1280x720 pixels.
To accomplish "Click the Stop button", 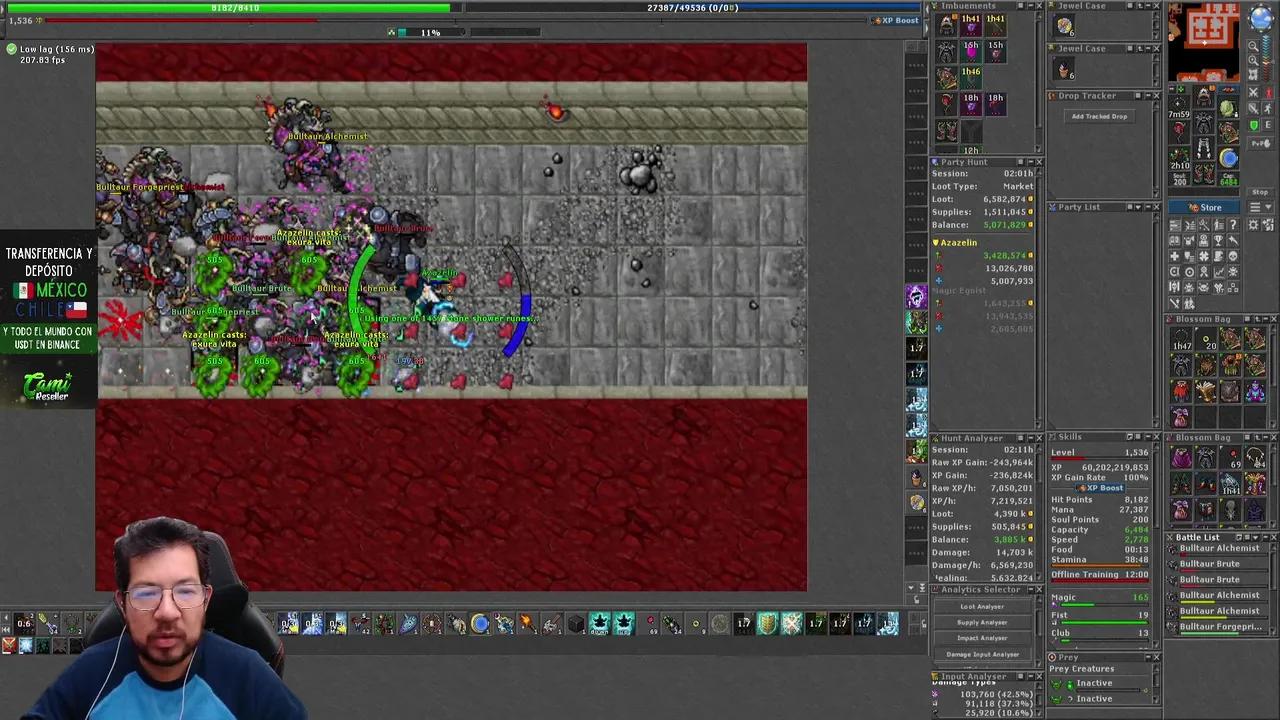I will point(1260,192).
